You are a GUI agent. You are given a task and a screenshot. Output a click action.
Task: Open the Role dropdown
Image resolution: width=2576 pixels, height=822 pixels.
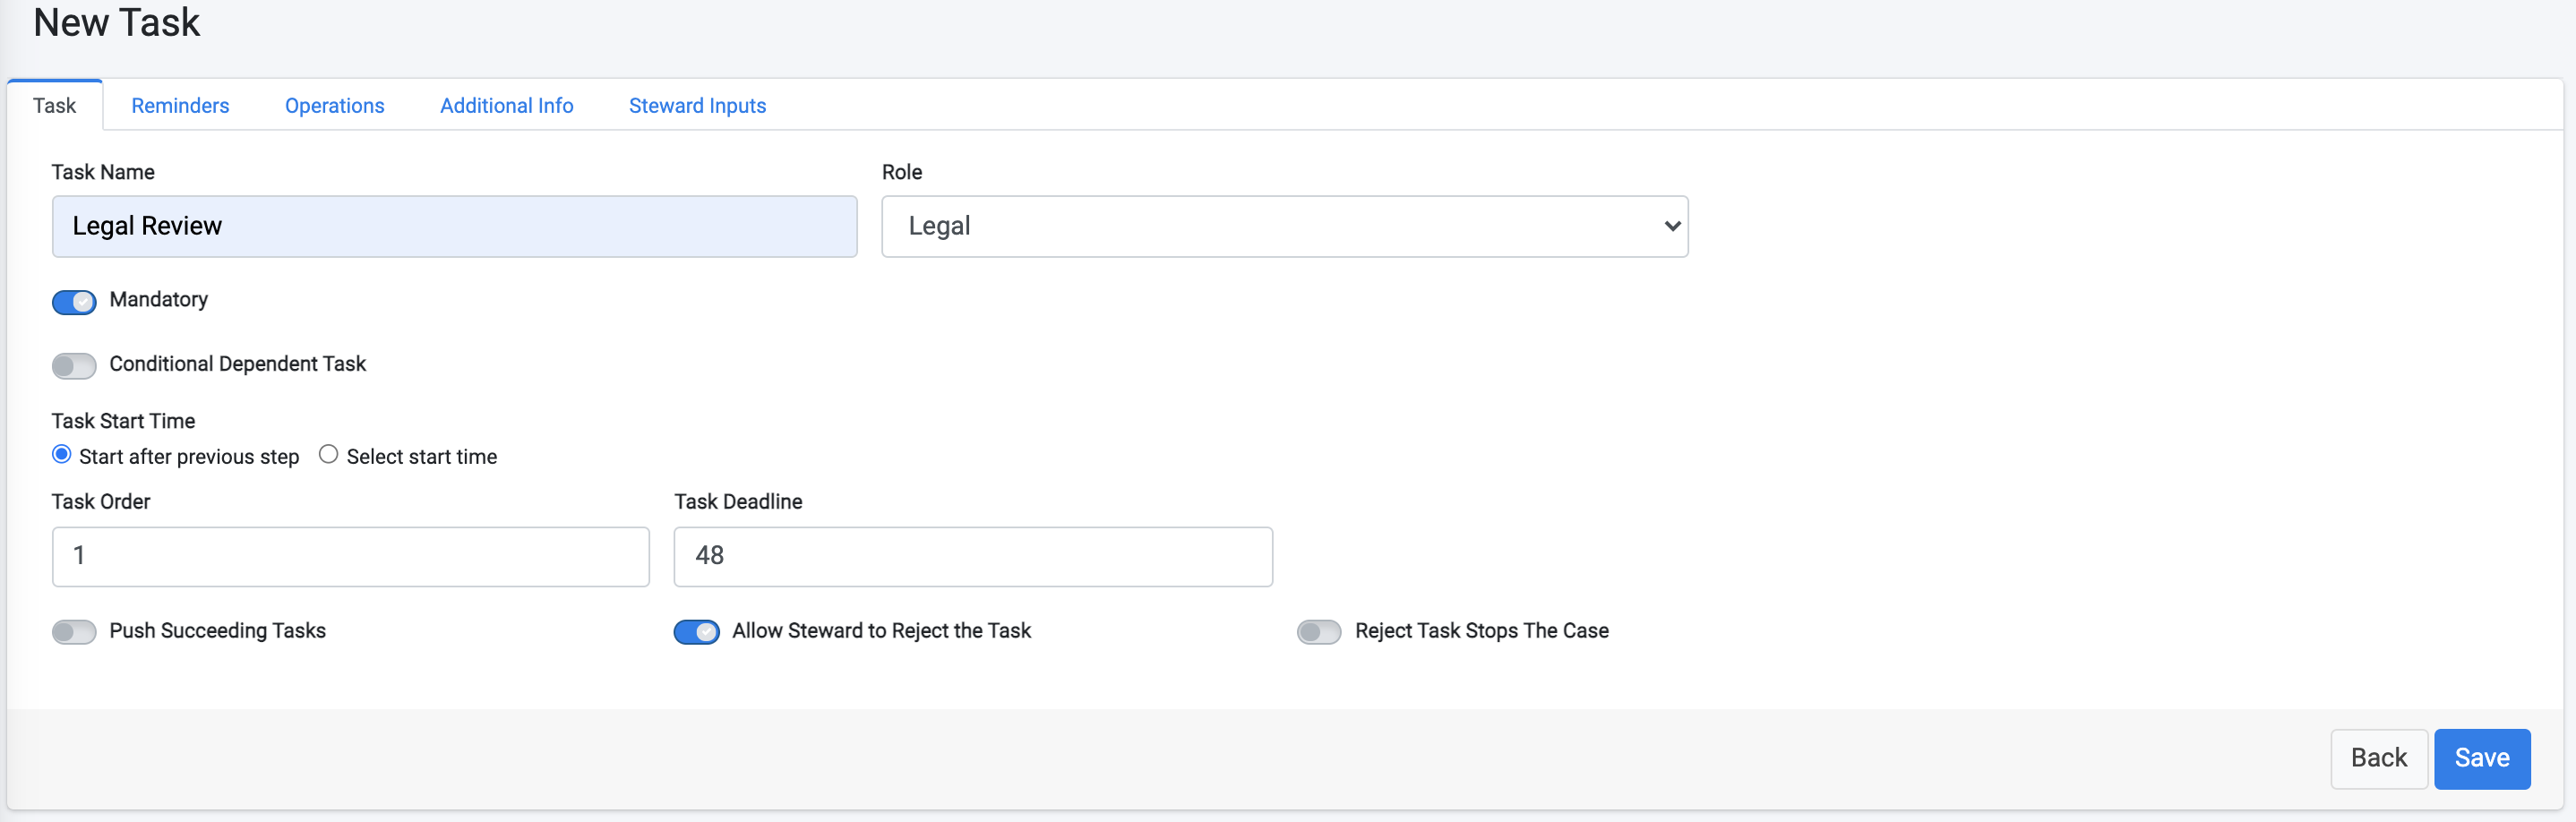click(x=1284, y=226)
